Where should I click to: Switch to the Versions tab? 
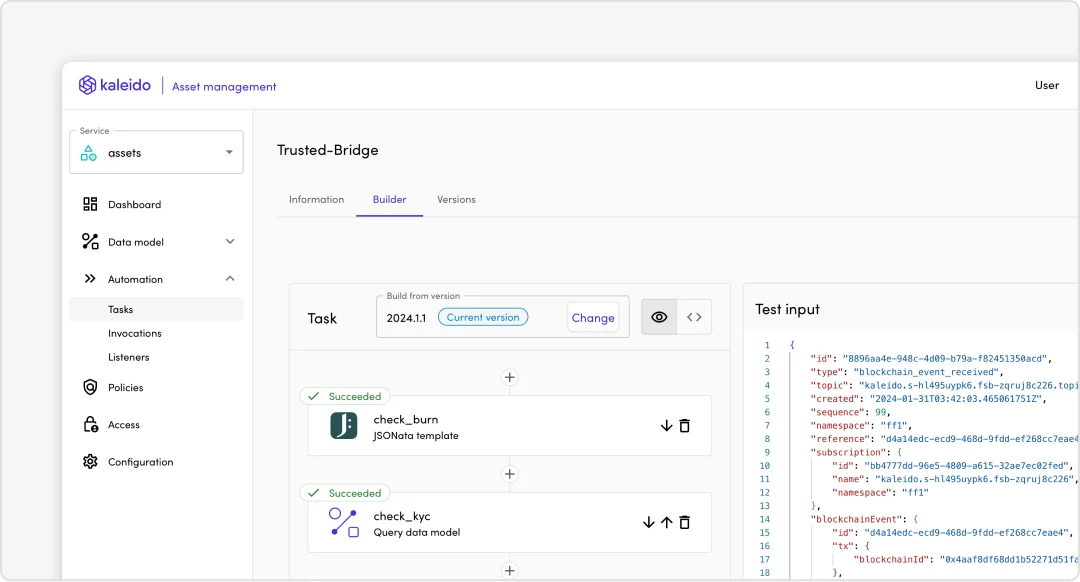click(456, 199)
